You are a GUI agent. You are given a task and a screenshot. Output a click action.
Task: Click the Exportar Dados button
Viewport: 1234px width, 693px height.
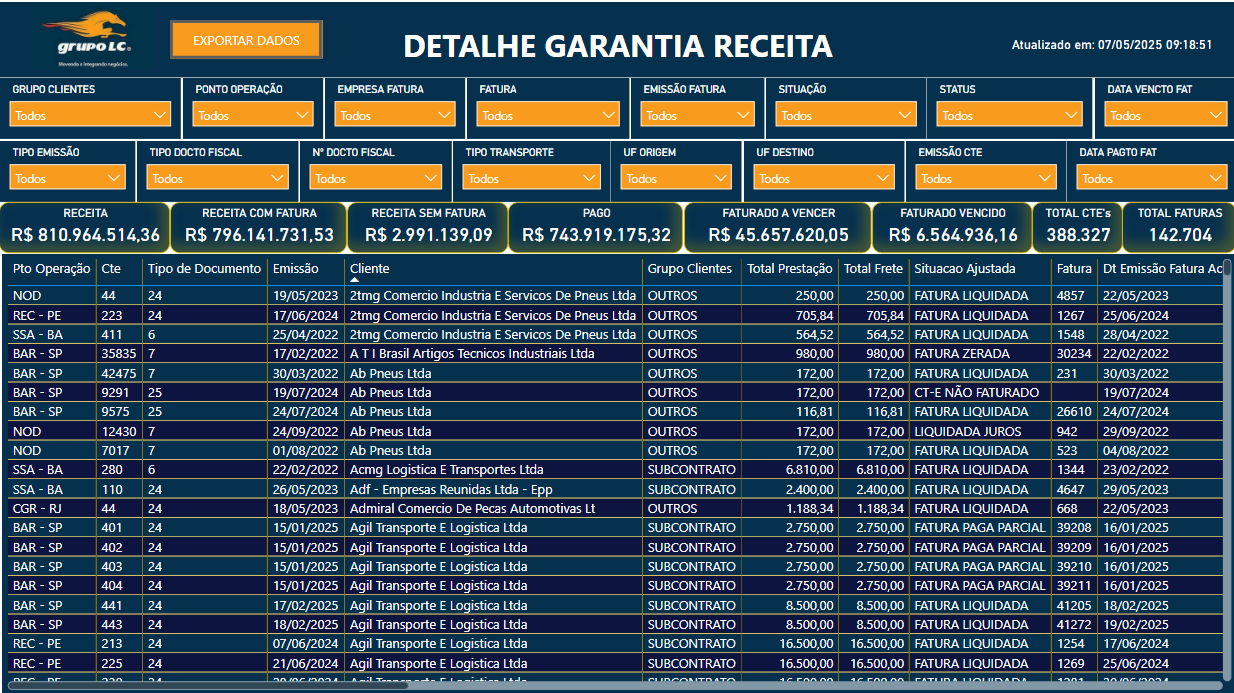(246, 40)
